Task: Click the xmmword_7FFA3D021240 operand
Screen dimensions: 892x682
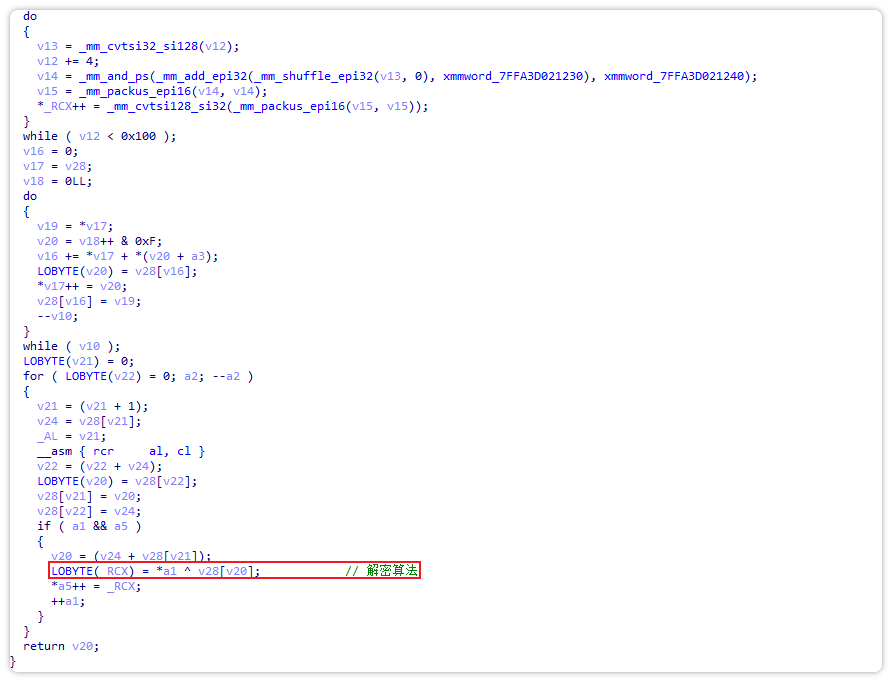Action: click(680, 76)
